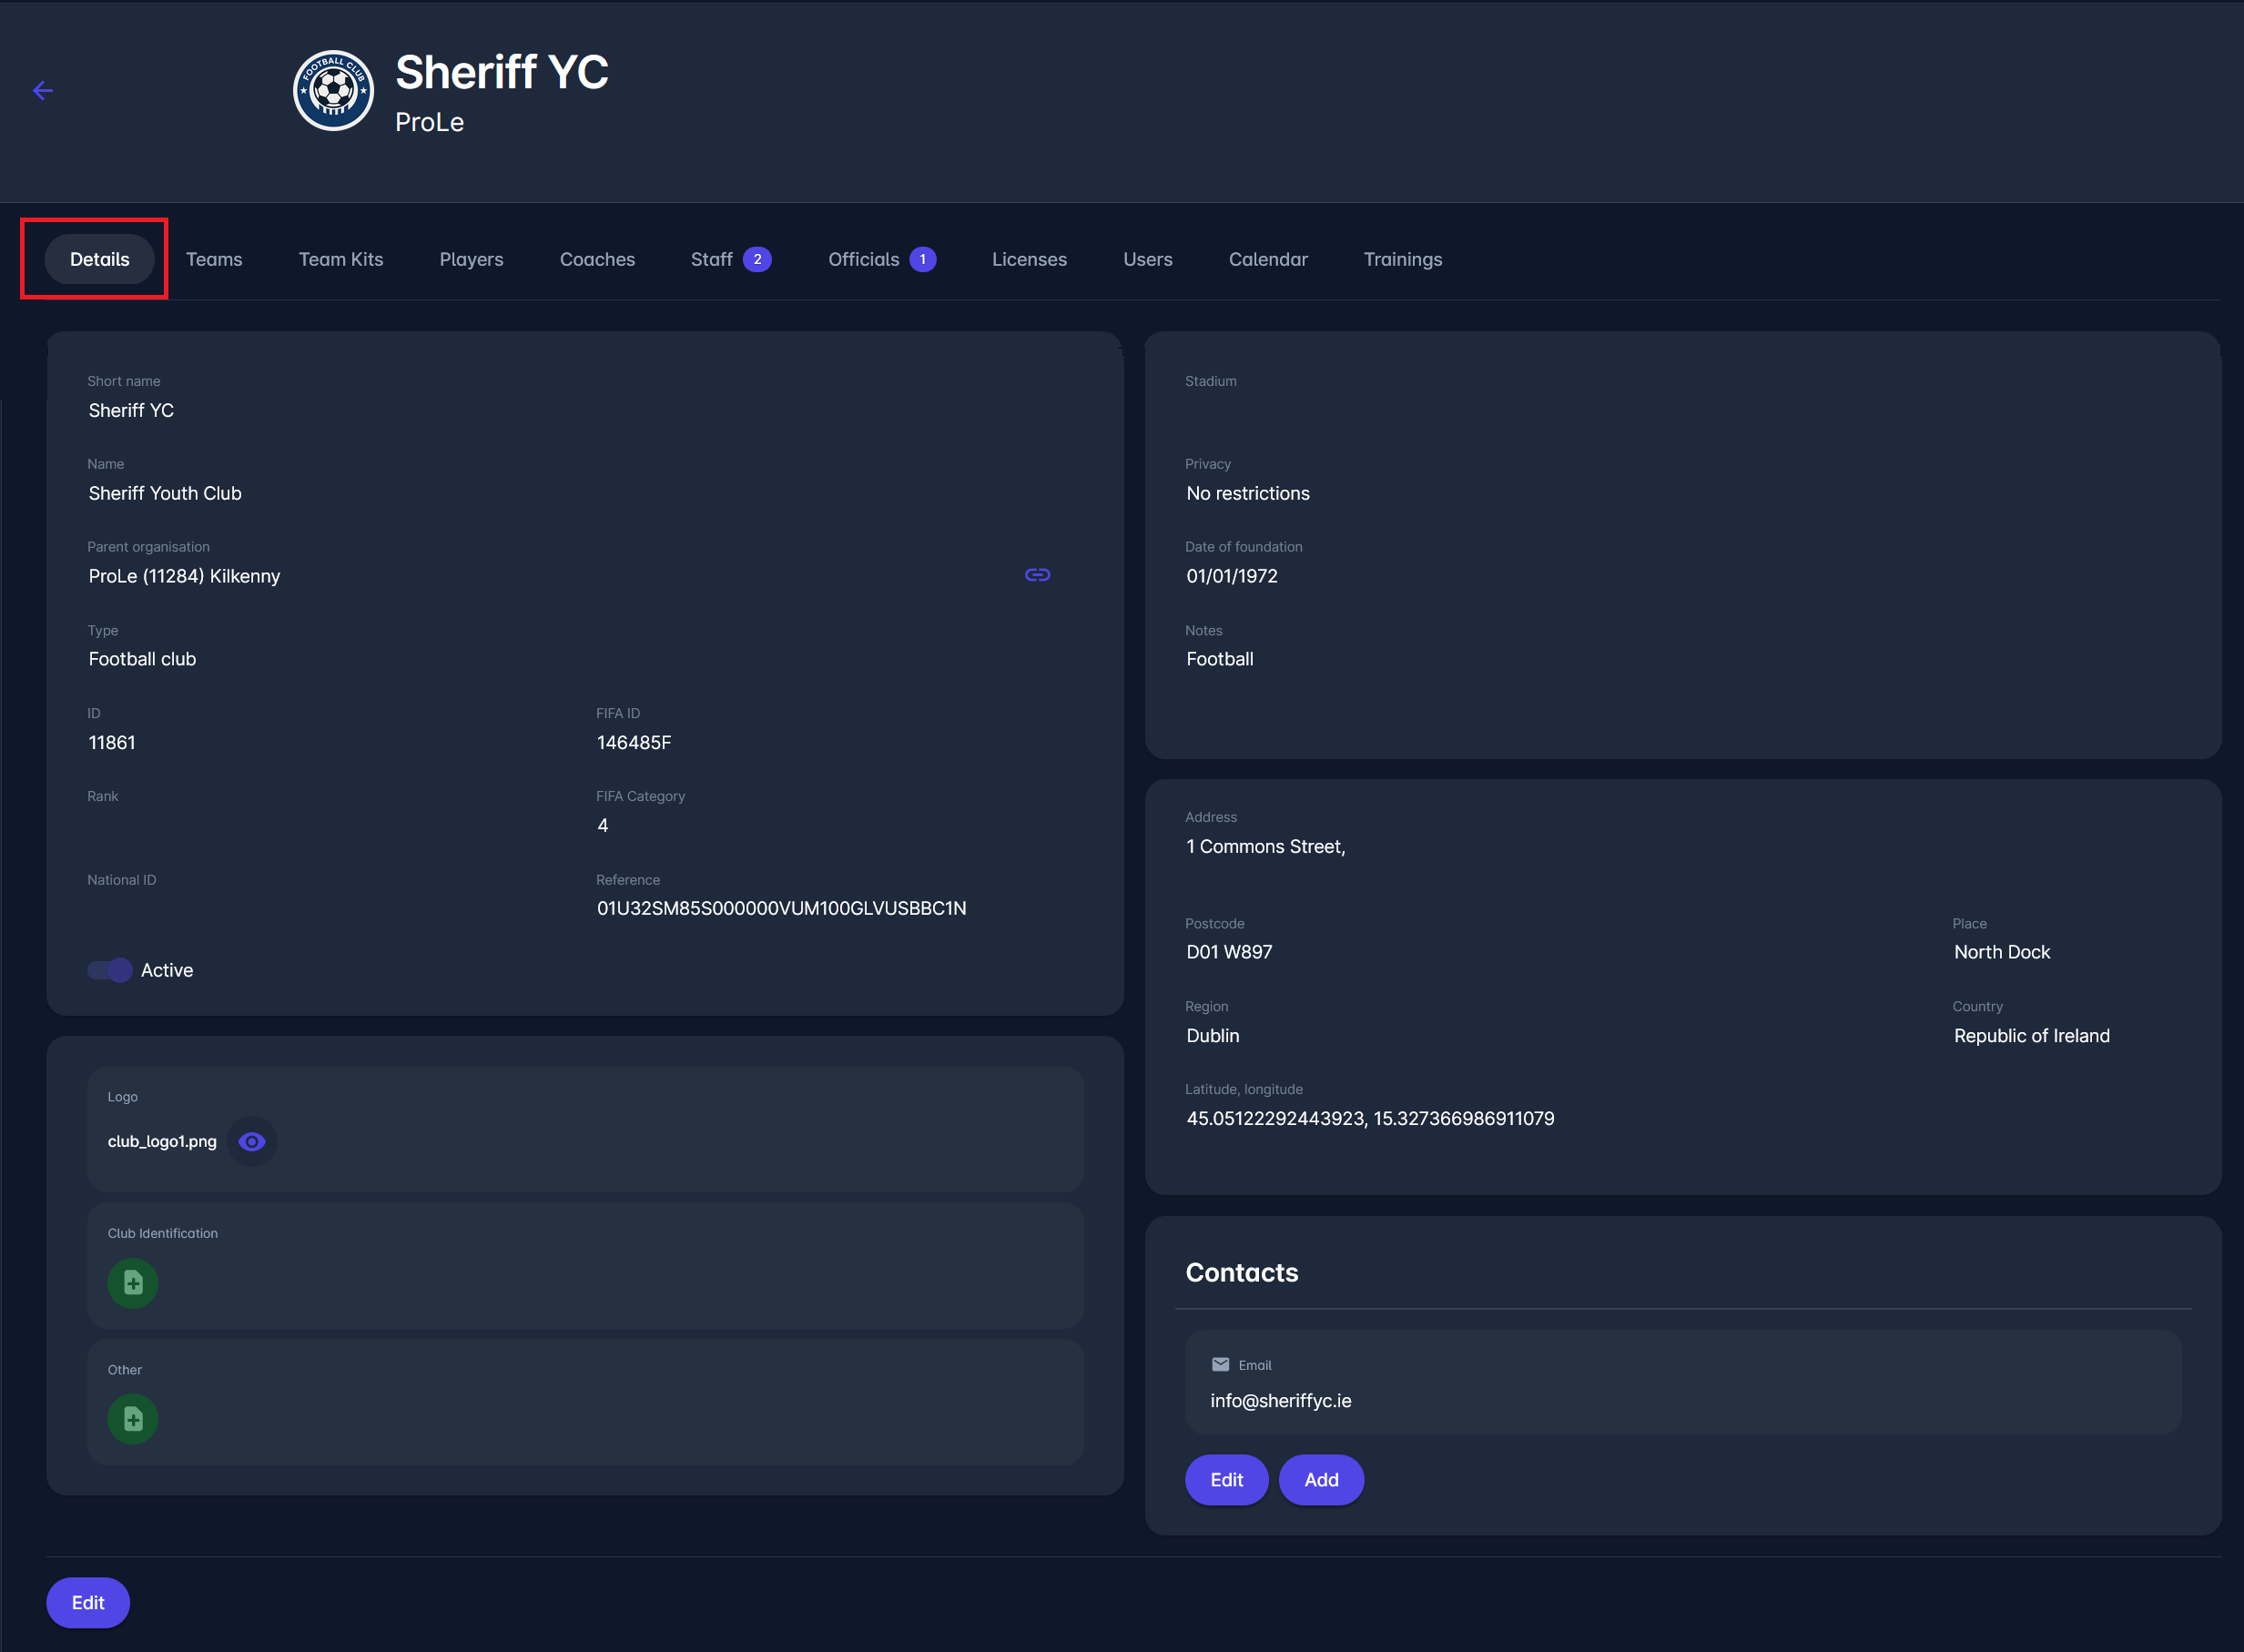This screenshot has width=2244, height=1652.
Task: Open the Officials badge showing 1
Action: (x=922, y=260)
